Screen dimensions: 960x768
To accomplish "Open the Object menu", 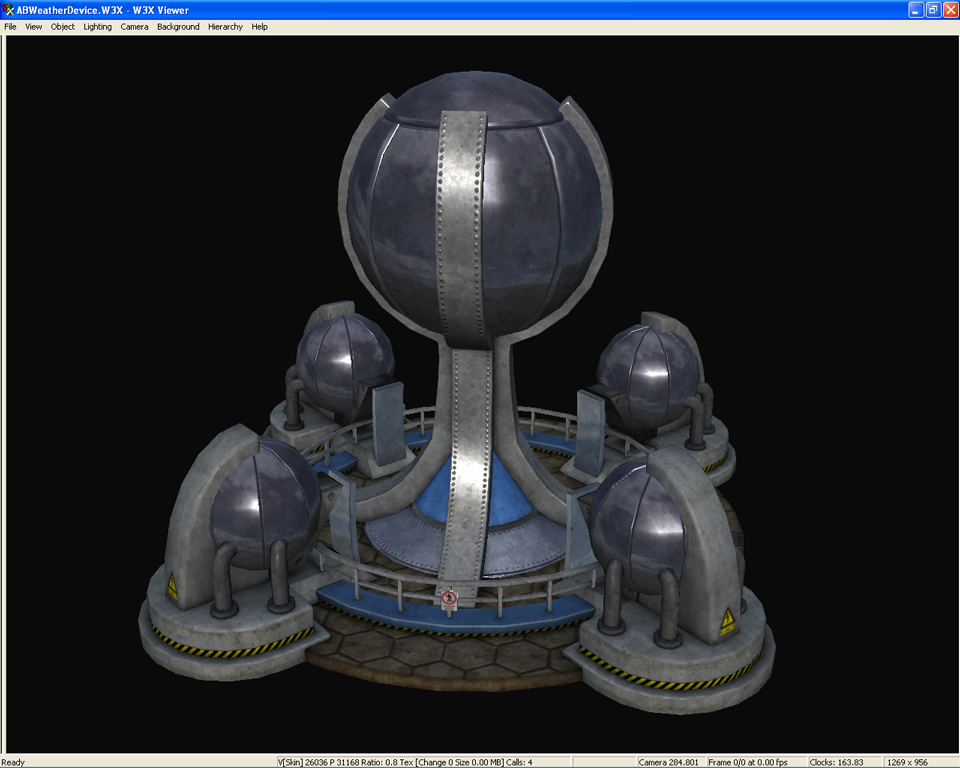I will [63, 27].
